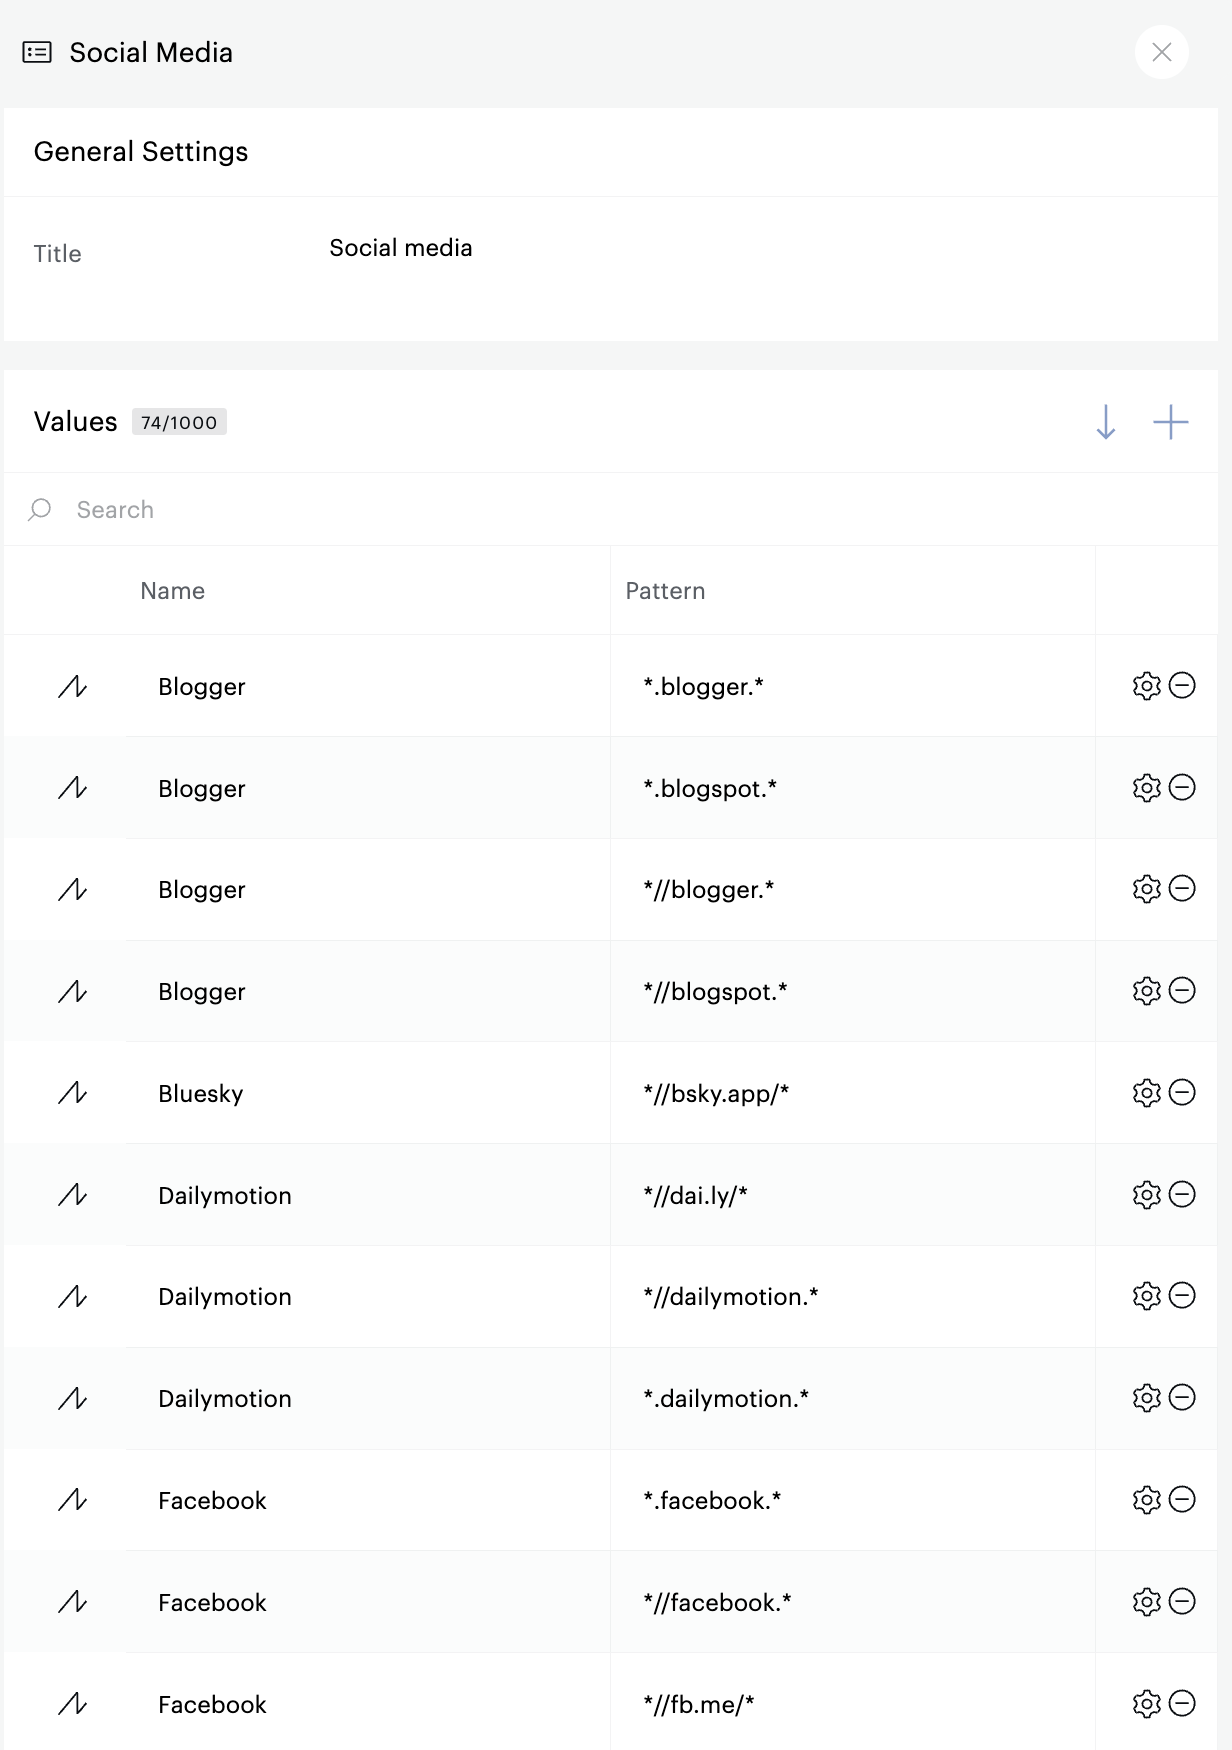Close the Social Media panel
This screenshot has width=1232, height=1750.
[1161, 52]
